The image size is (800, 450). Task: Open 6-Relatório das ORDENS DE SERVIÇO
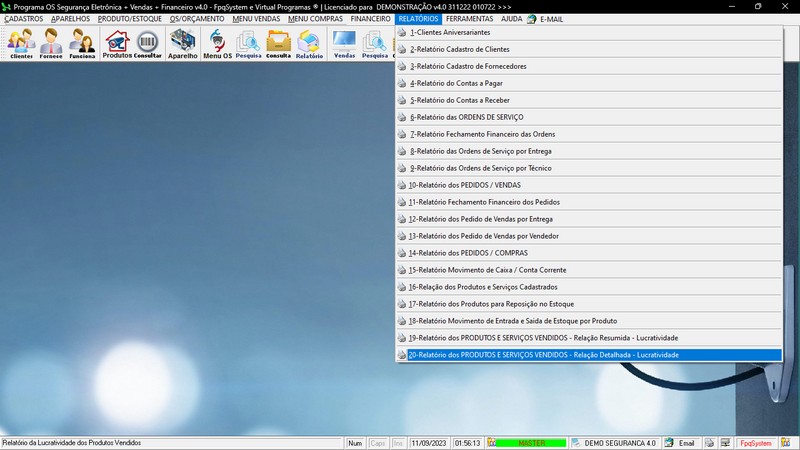click(589, 117)
